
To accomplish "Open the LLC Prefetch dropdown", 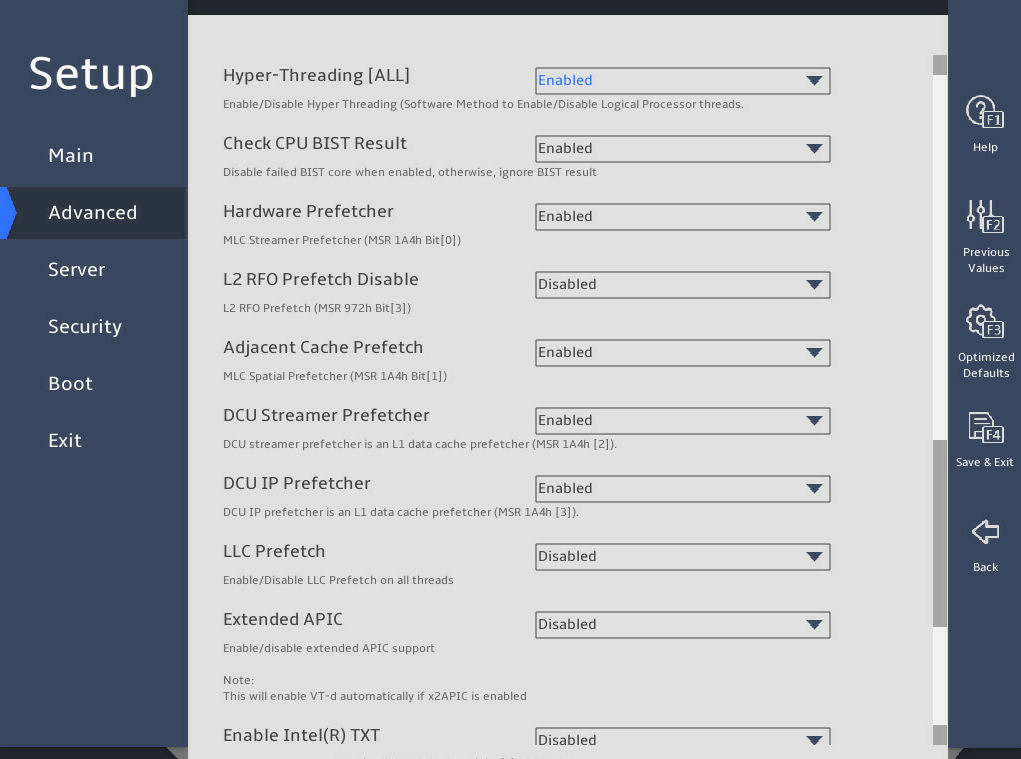I will (682, 557).
